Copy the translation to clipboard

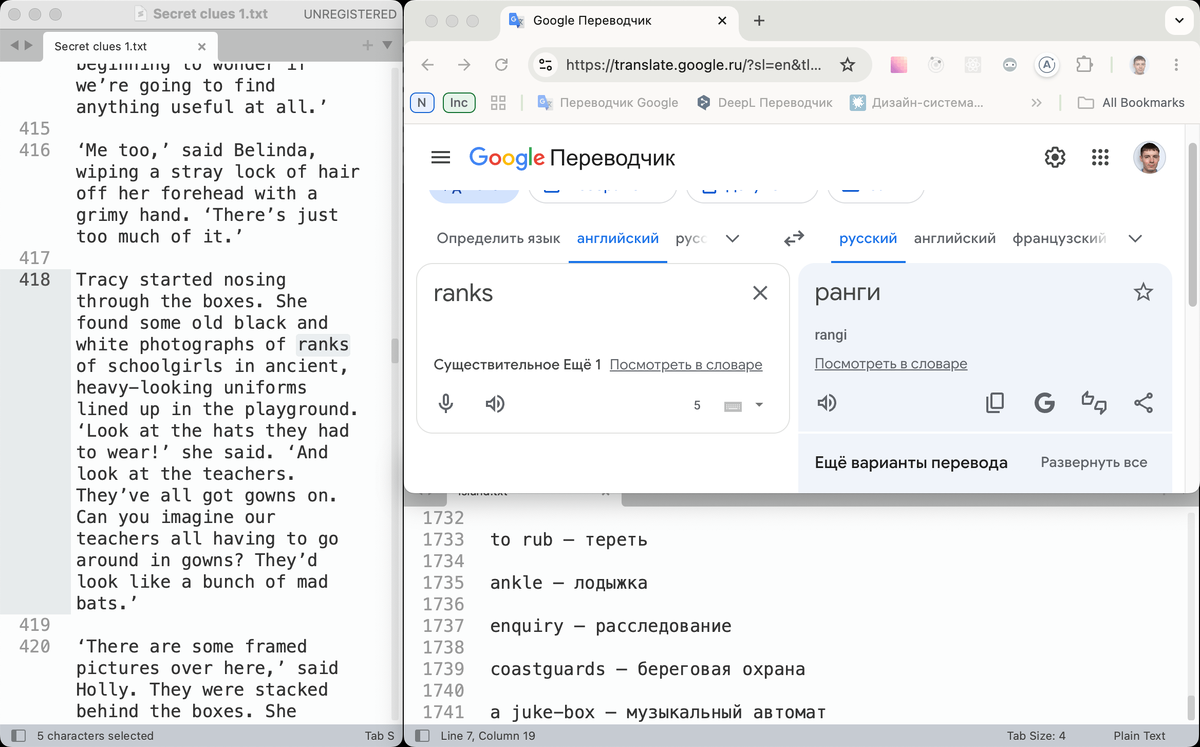tap(995, 403)
